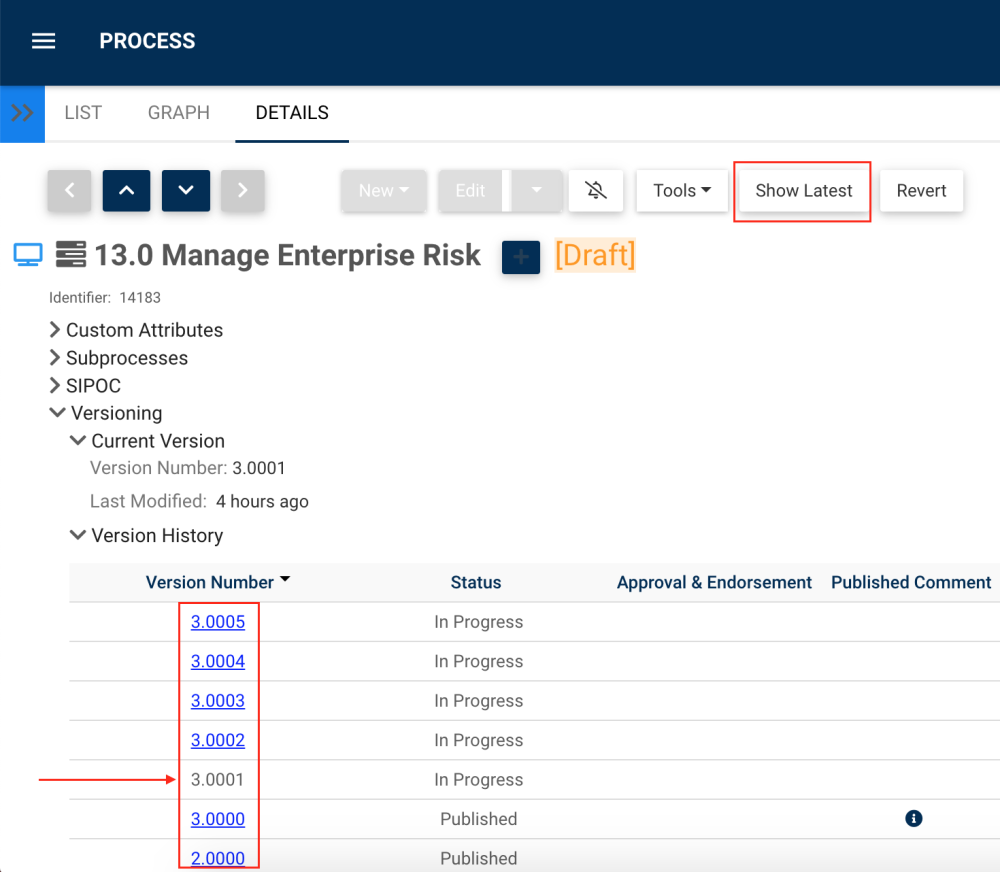
Task: Click the monitor icon before process title
Action: click(27, 255)
